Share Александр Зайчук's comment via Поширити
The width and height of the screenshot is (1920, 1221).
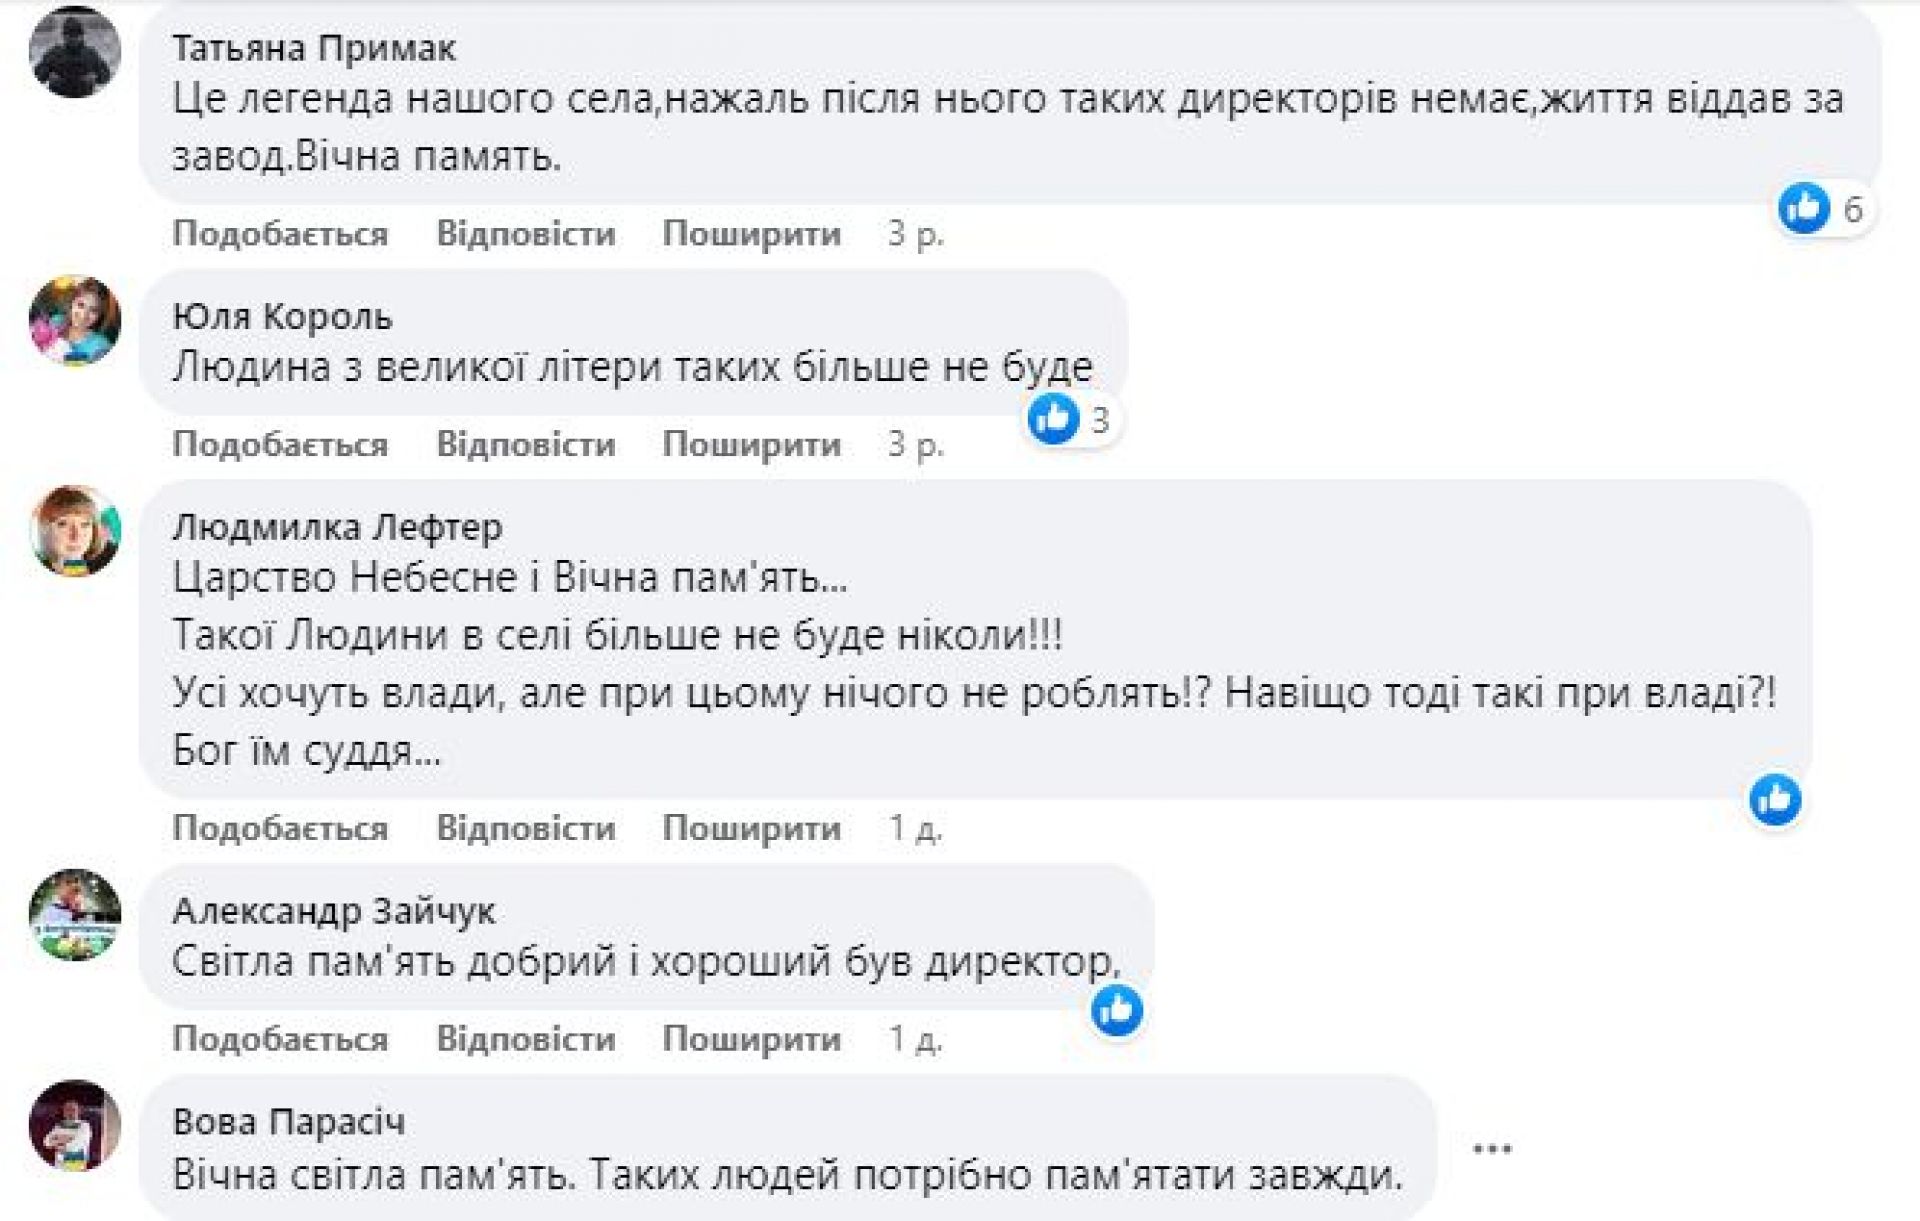[751, 1039]
